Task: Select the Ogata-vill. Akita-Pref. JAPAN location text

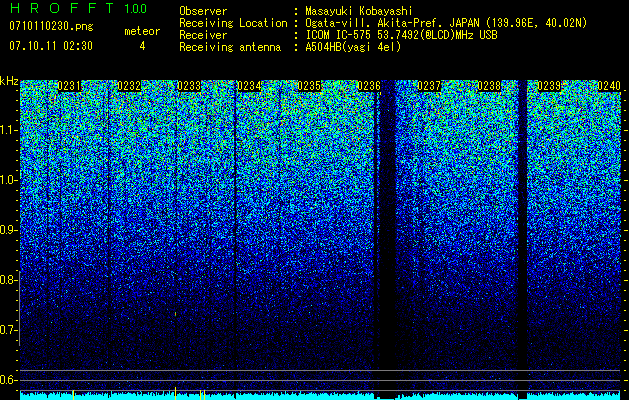Action: (x=446, y=23)
